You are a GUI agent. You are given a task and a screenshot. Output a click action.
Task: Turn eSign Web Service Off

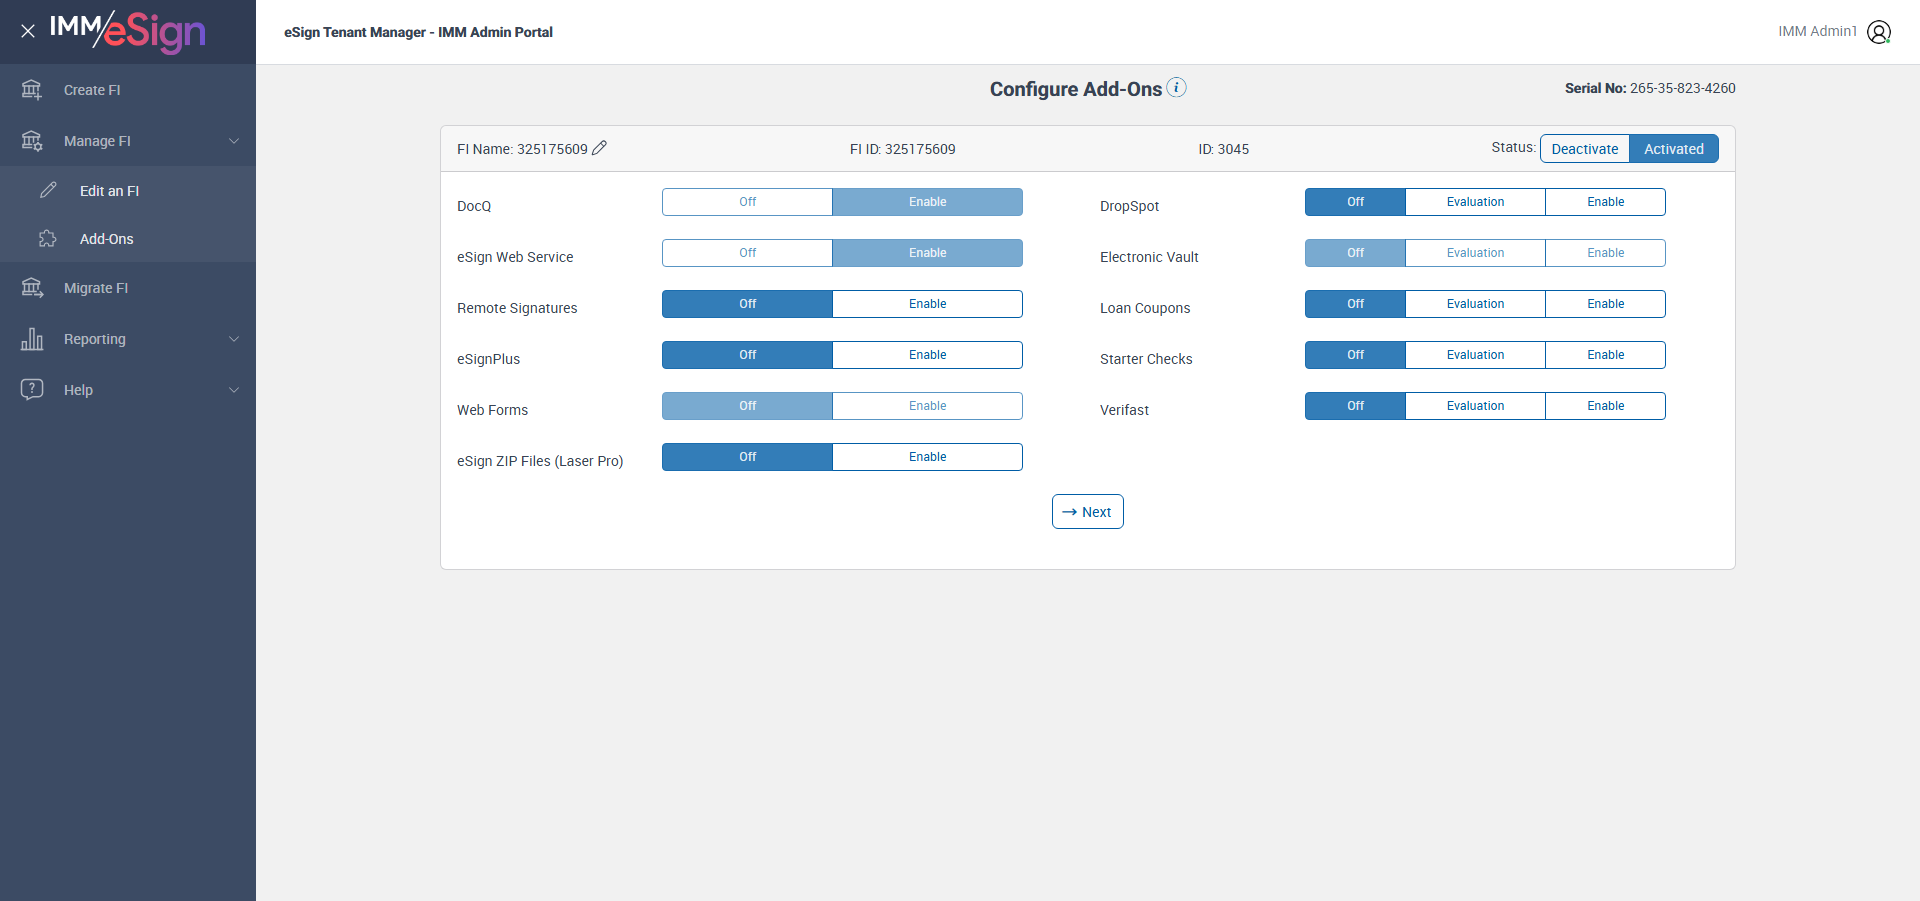(747, 253)
